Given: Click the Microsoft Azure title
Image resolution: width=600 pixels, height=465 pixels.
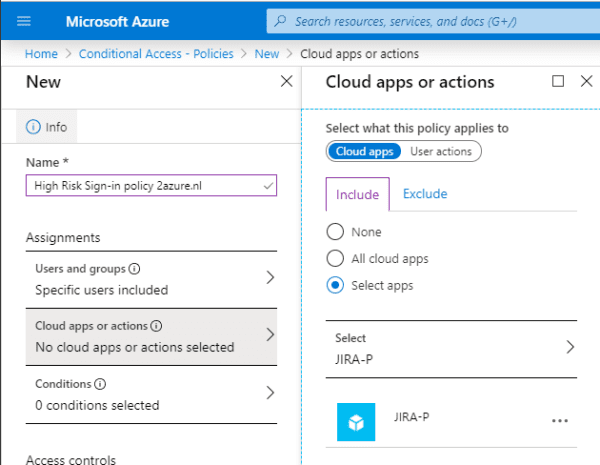Looking at the screenshot, I should point(117,21).
